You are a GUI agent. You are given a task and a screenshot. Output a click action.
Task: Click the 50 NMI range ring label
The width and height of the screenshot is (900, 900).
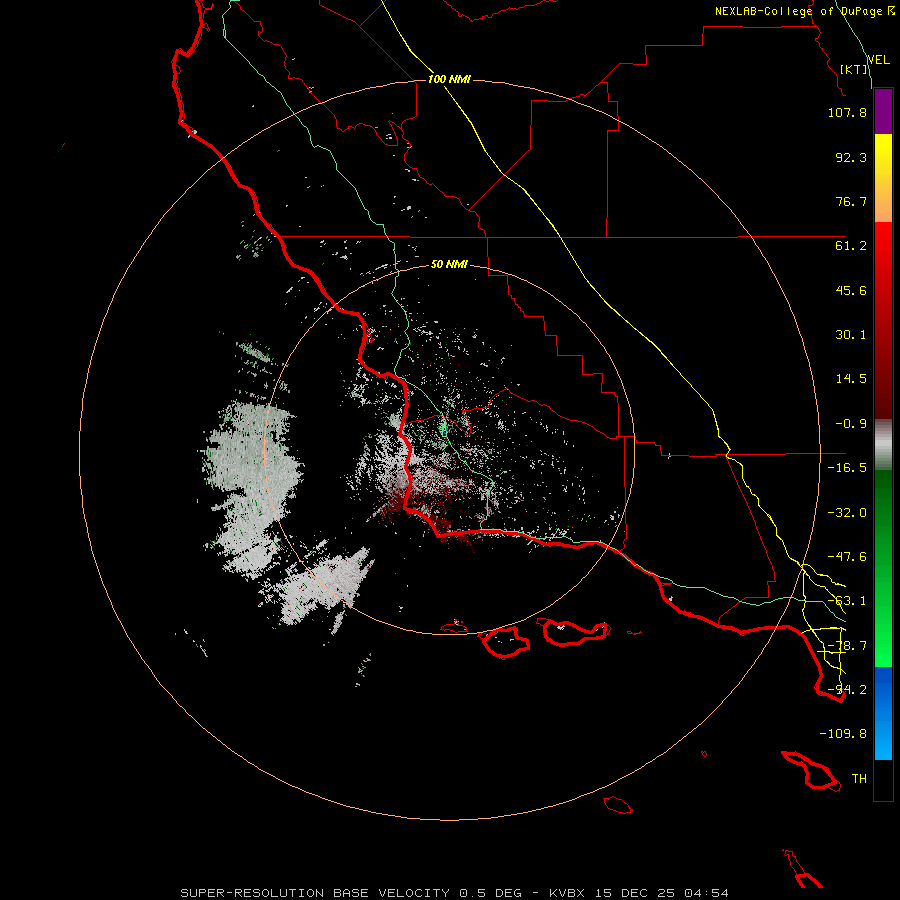(x=449, y=265)
